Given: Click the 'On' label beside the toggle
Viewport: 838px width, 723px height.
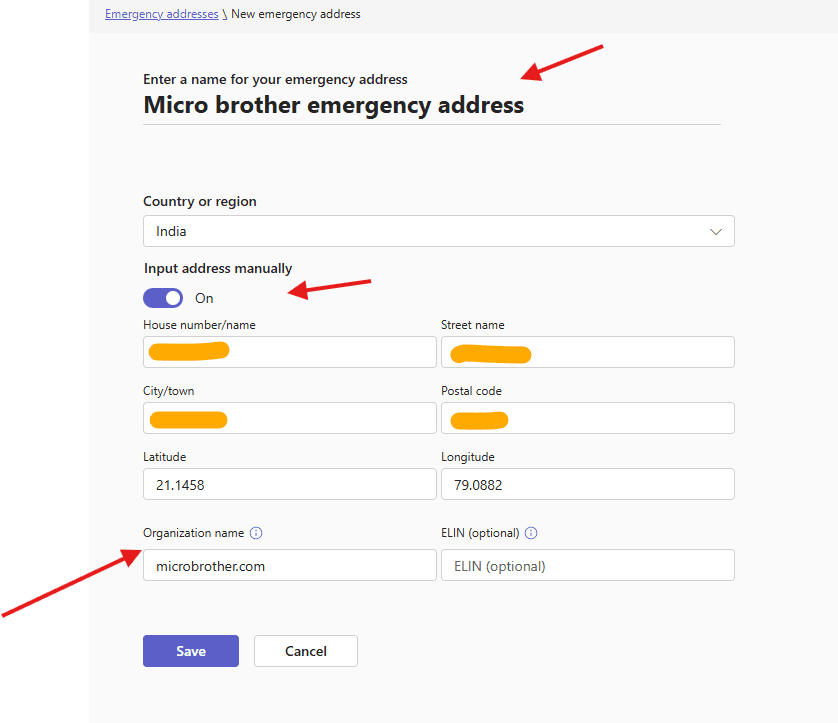Looking at the screenshot, I should tap(204, 298).
